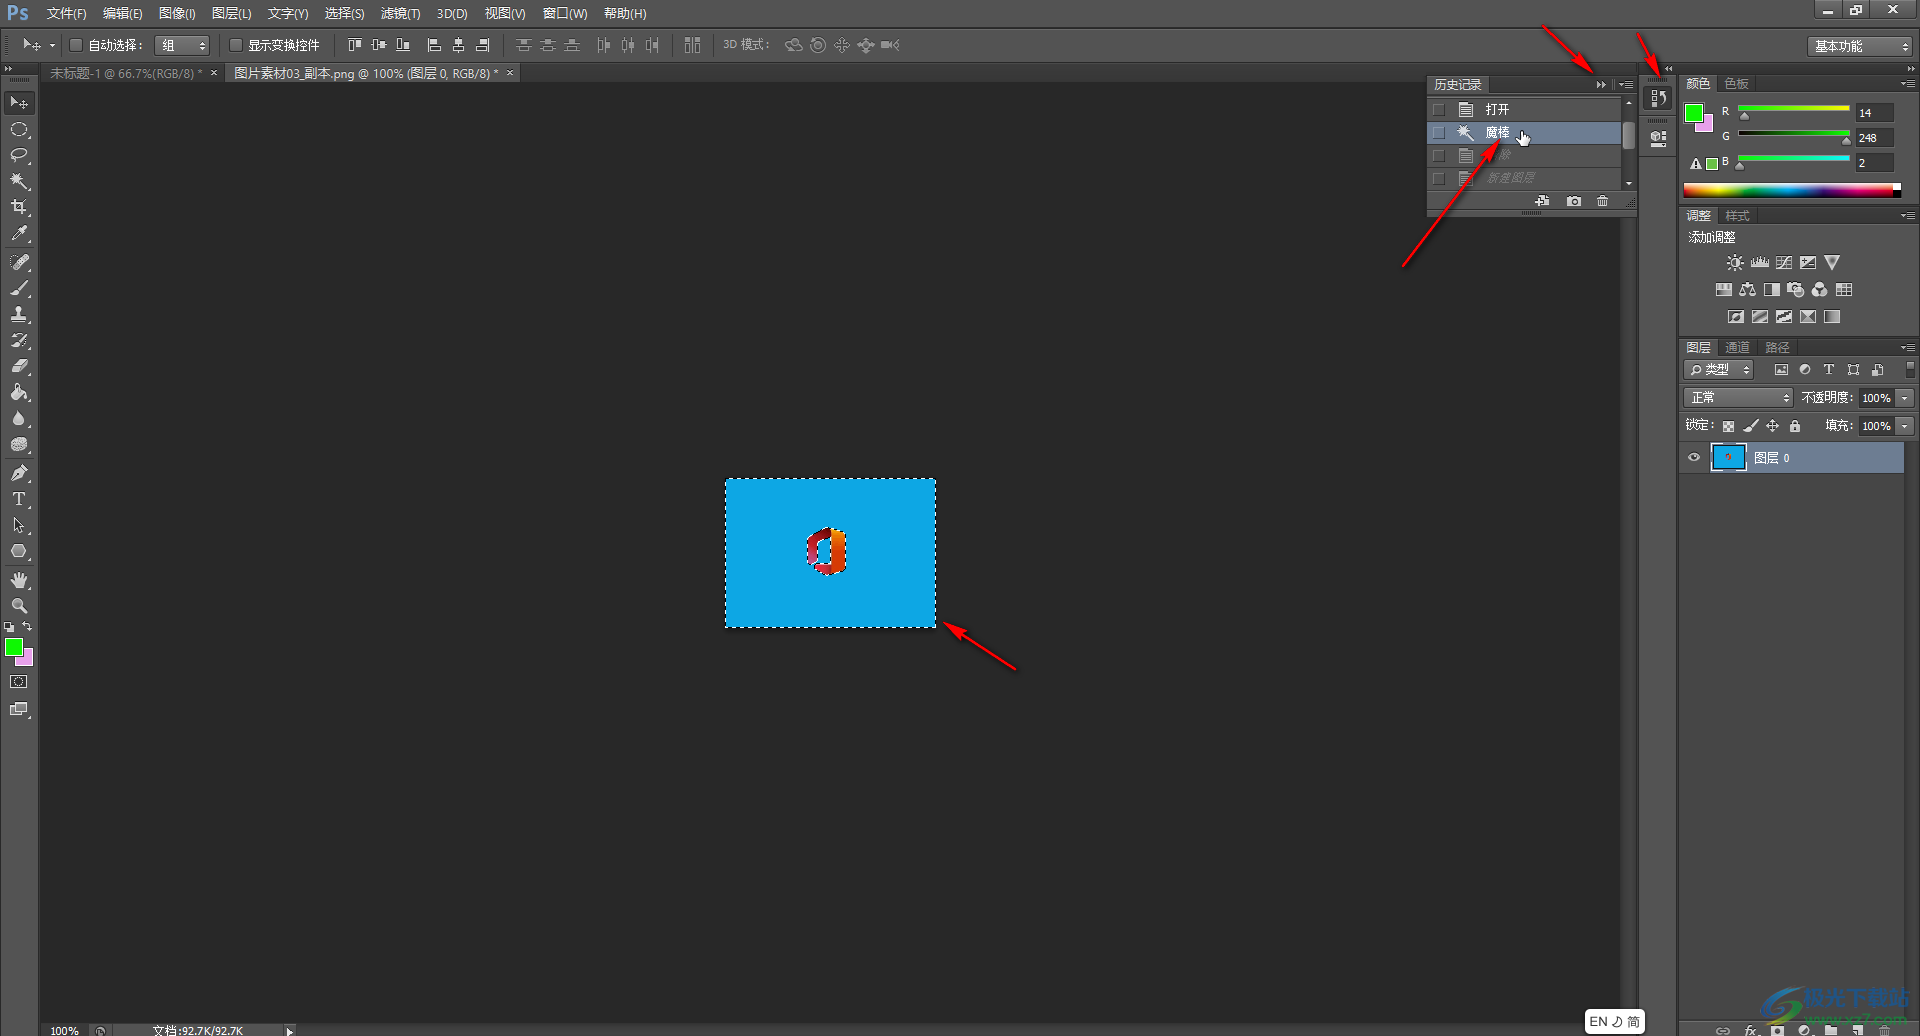This screenshot has height=1036, width=1920.
Task: Select the Paint Bucket tool
Action: pos(19,393)
